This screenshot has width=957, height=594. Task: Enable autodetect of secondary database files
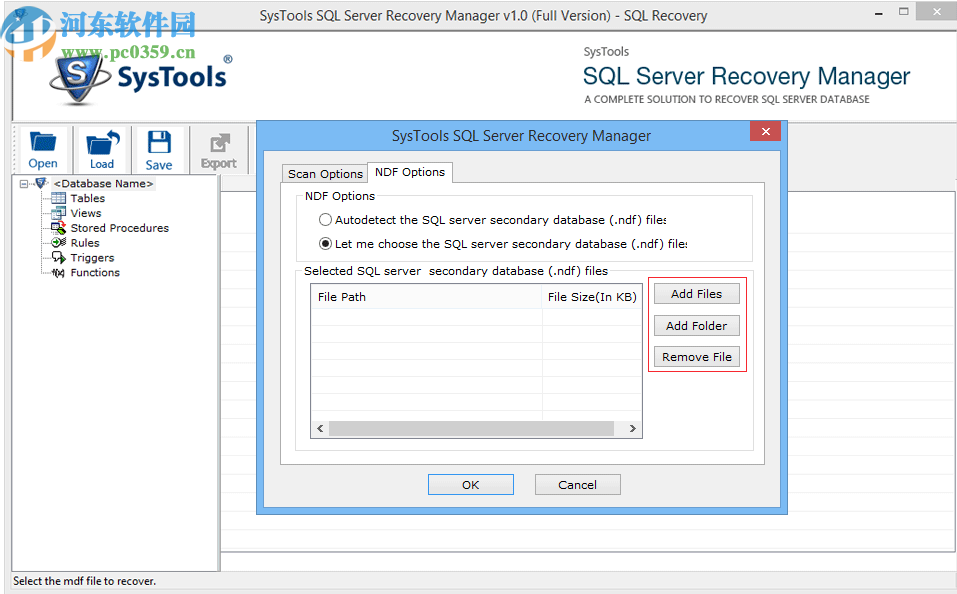(325, 219)
